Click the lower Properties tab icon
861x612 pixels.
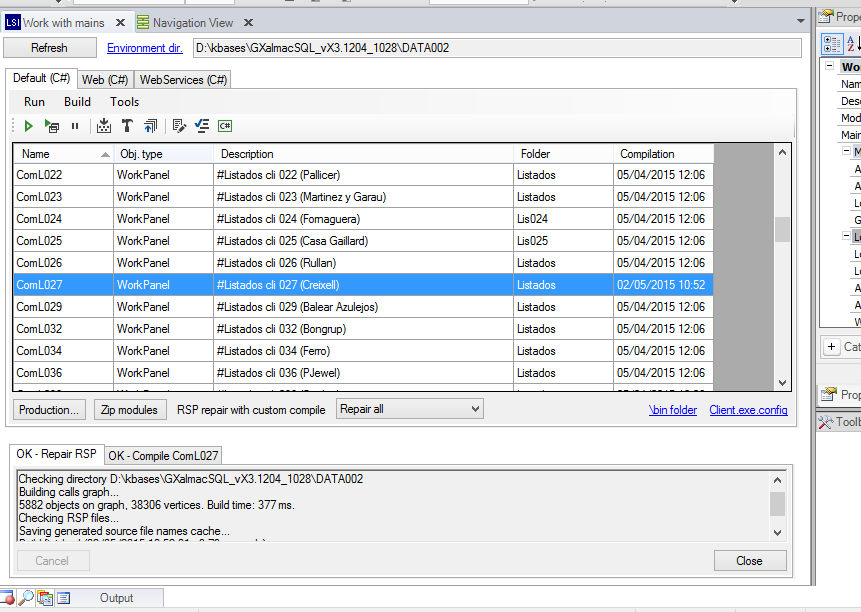point(828,394)
